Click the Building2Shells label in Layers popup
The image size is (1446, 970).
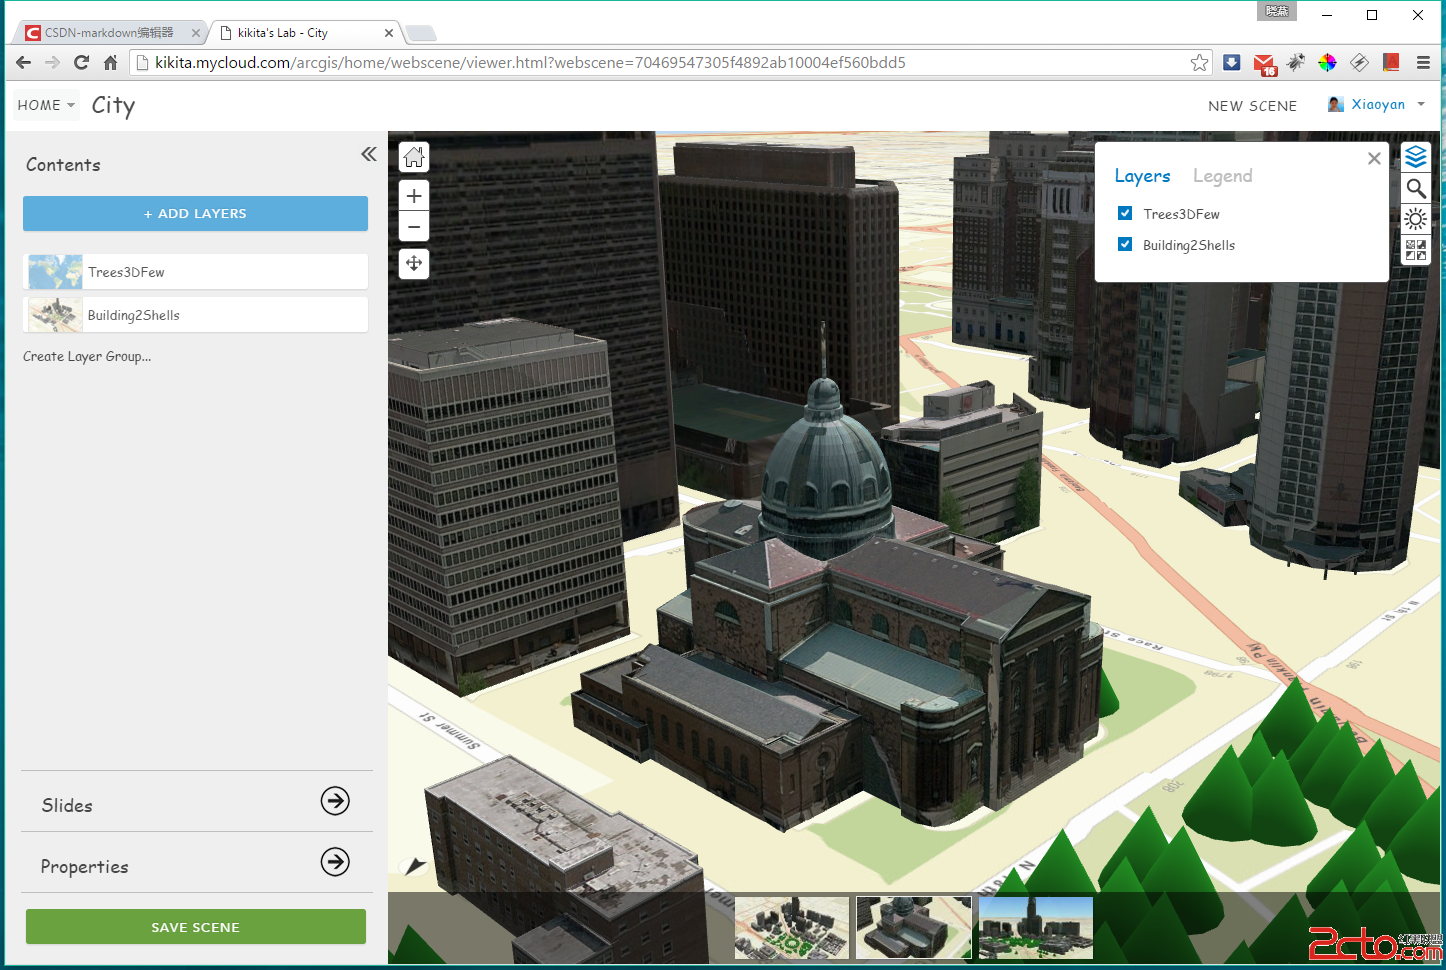pos(1189,245)
